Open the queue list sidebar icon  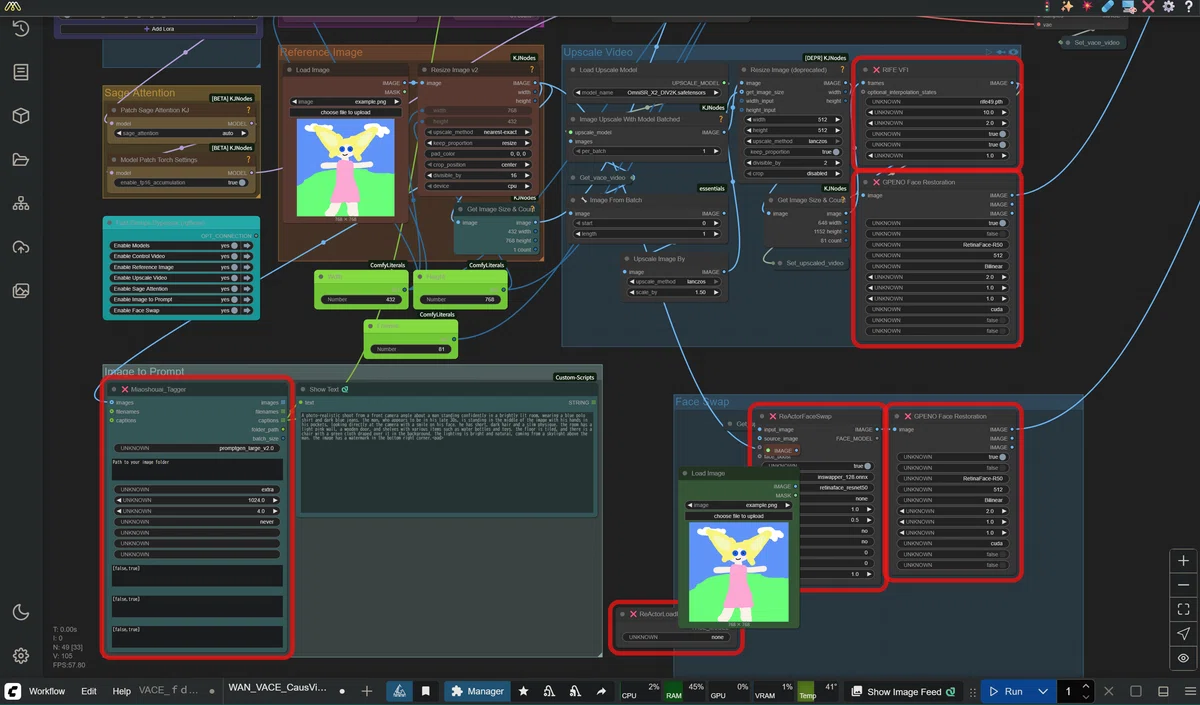(20, 72)
